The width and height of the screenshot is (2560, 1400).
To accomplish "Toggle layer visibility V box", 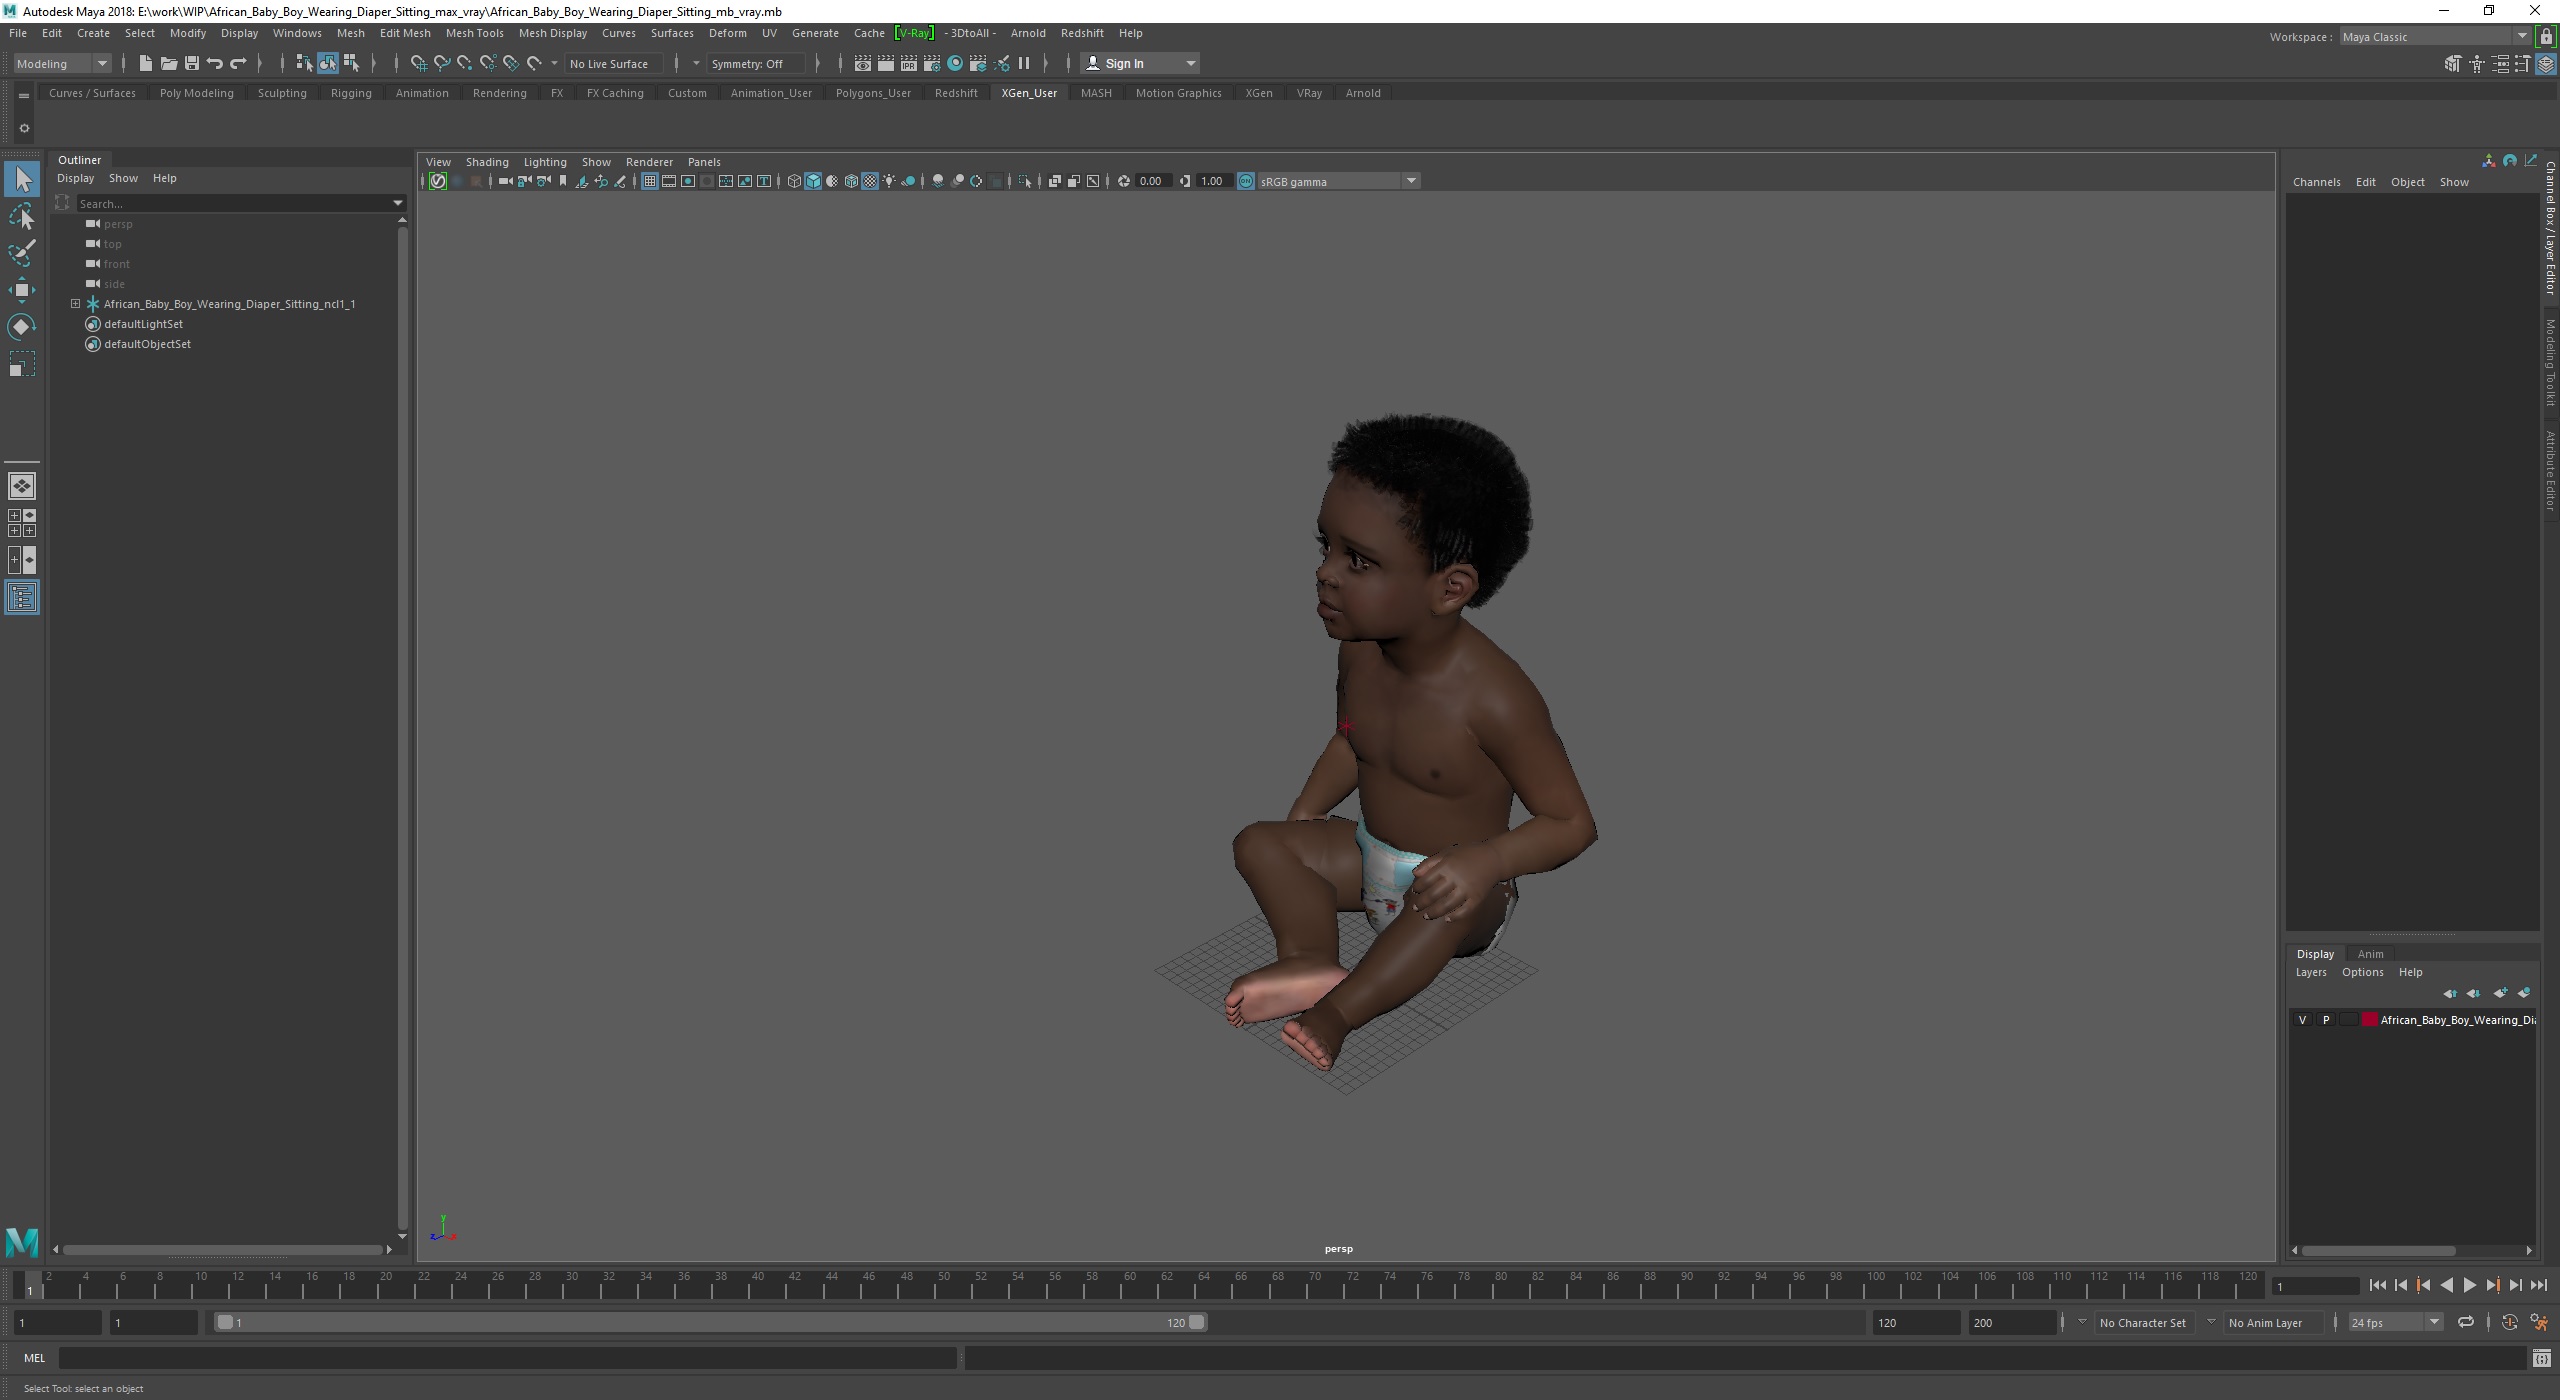I will pyautogui.click(x=2302, y=1020).
